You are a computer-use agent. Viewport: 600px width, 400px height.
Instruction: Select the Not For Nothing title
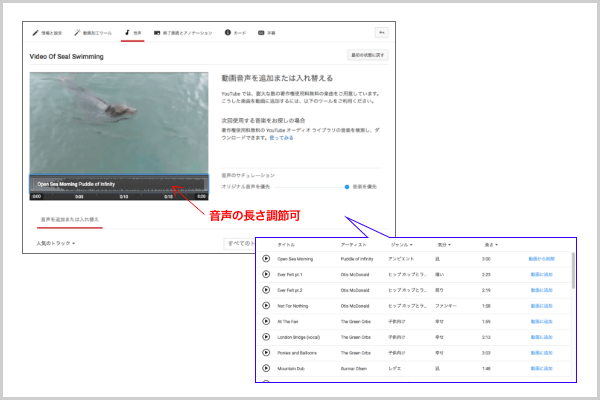pos(292,306)
